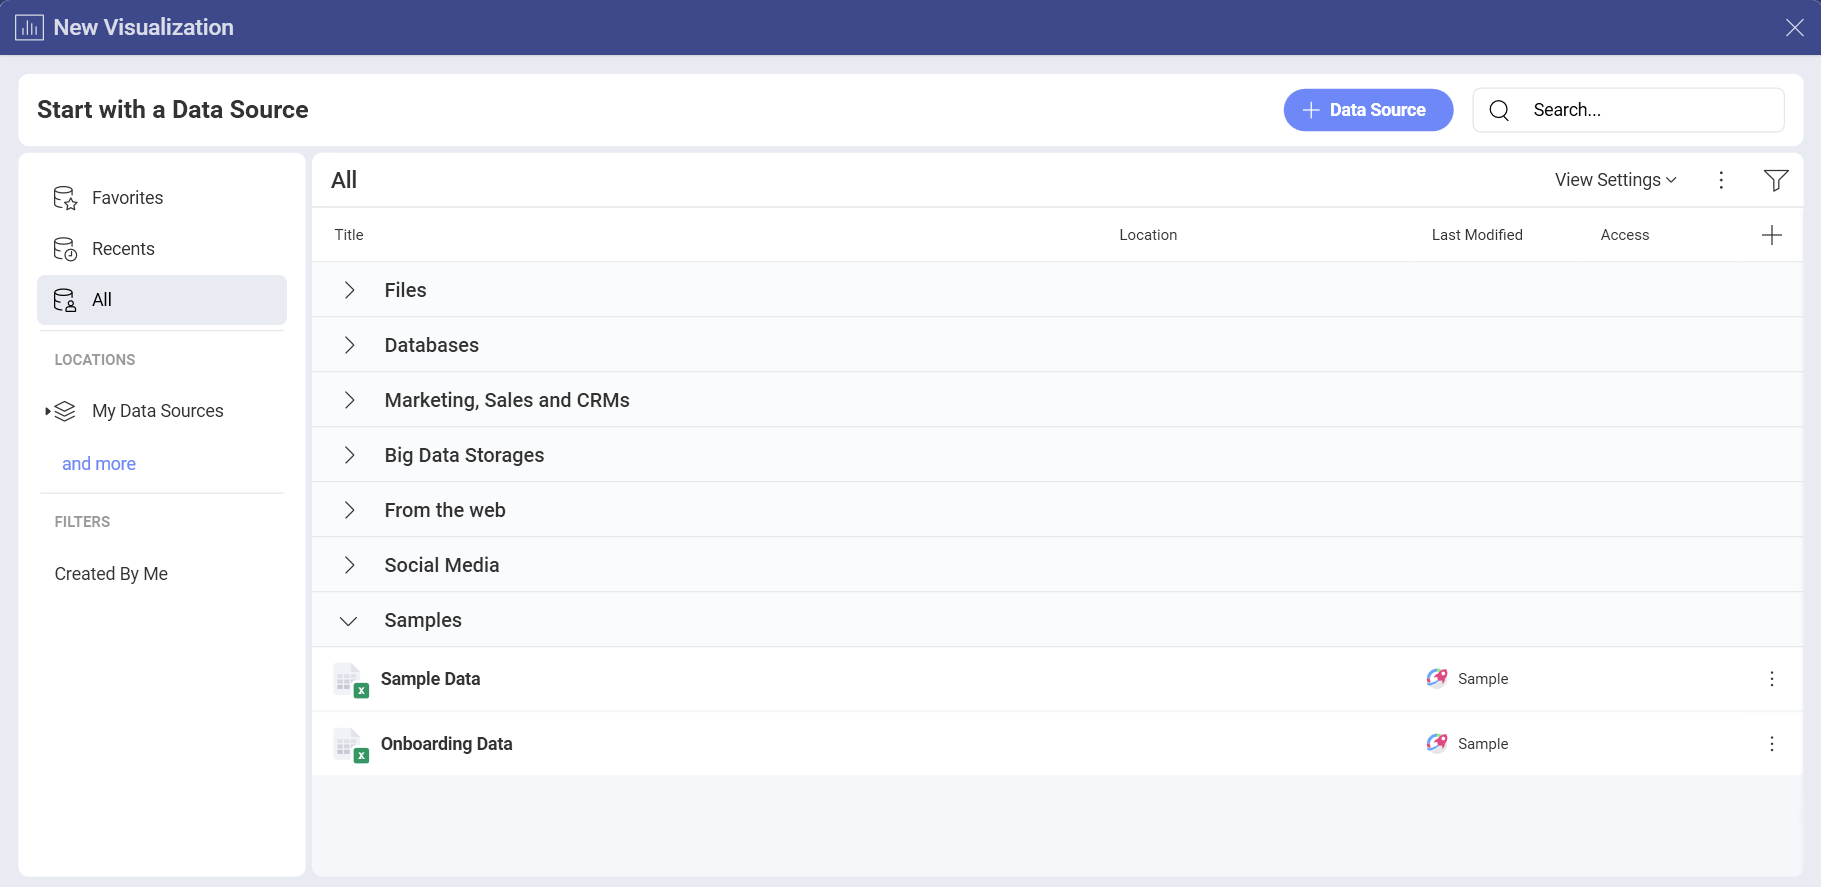Click the Onboarding Data Excel file icon
1821x887 pixels.
[x=351, y=746]
